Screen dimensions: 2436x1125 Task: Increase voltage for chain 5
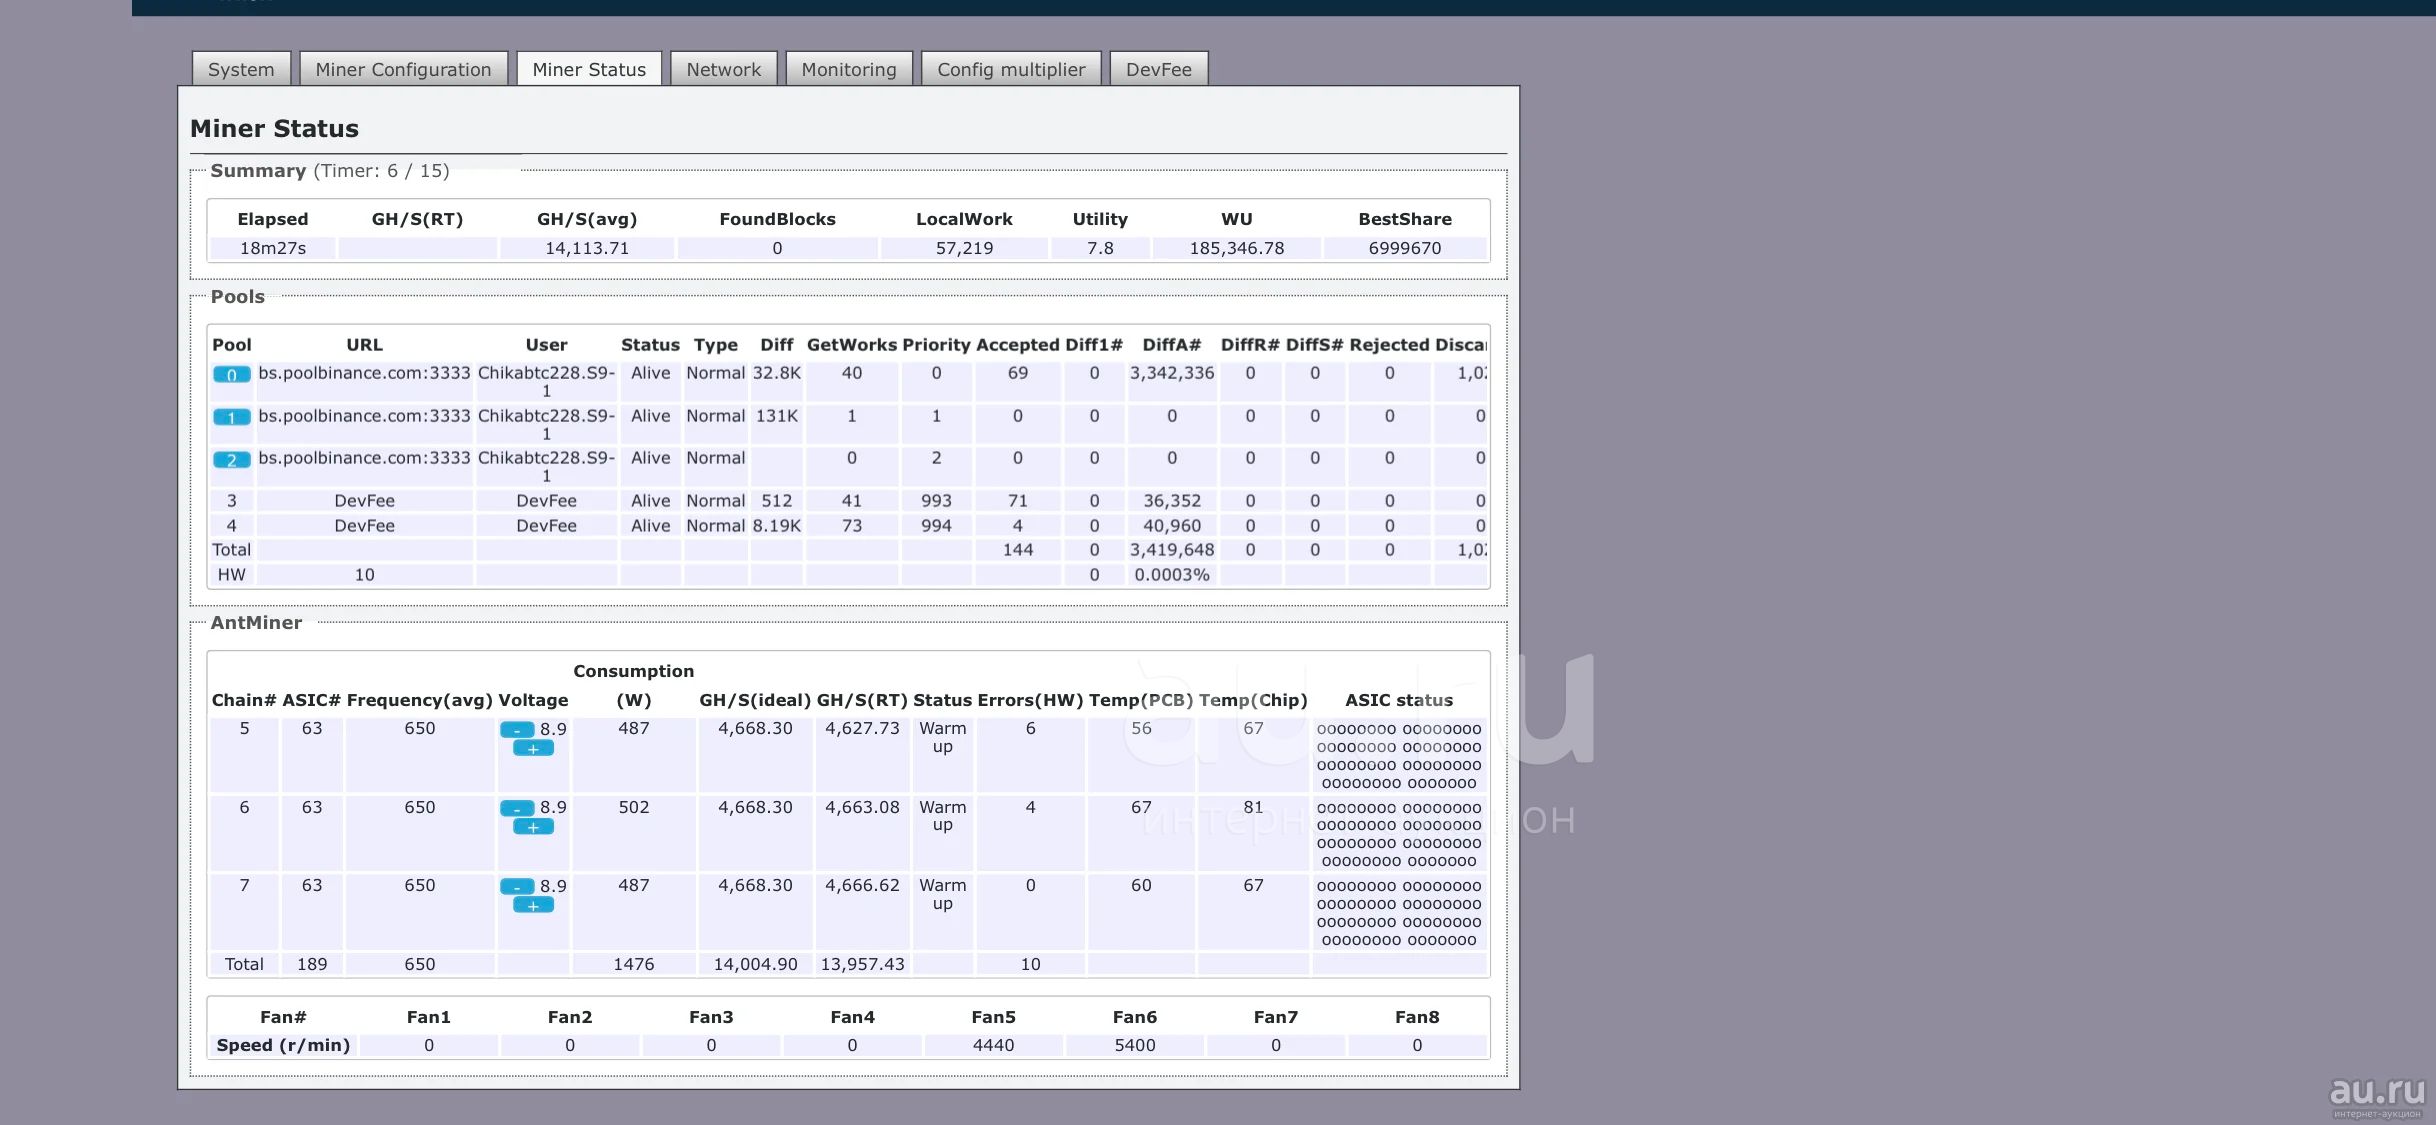[x=533, y=748]
